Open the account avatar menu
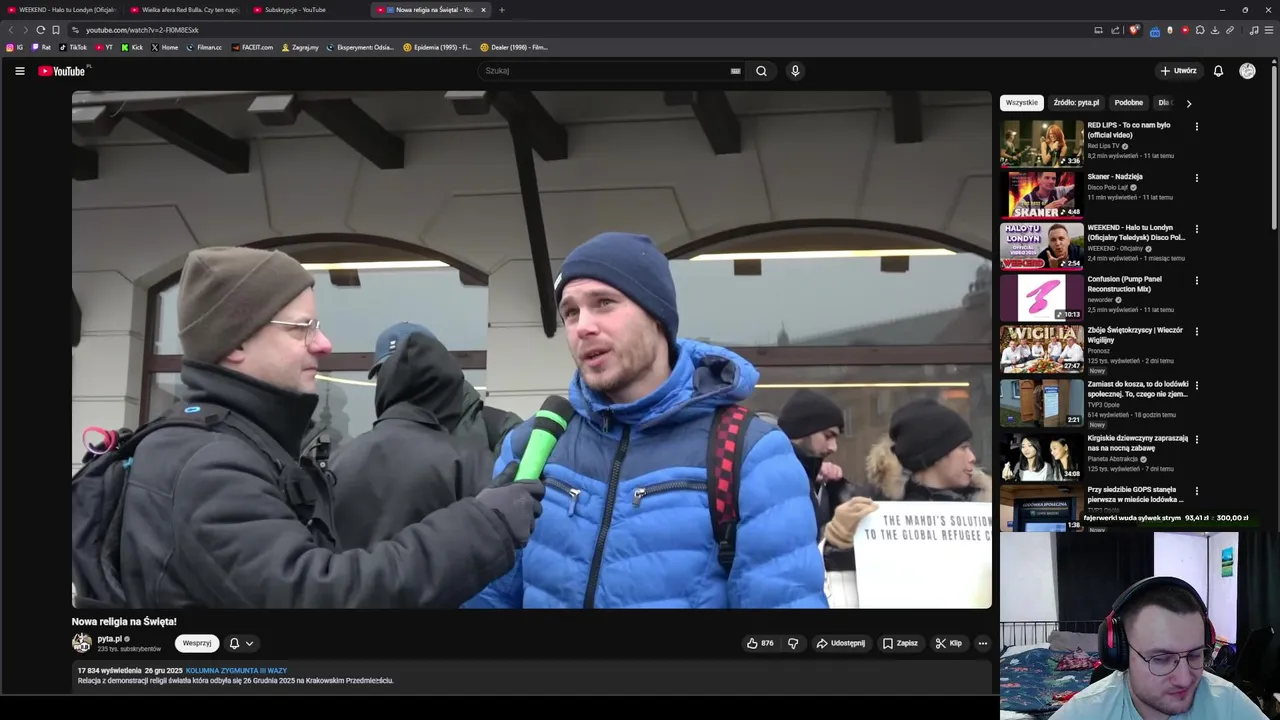This screenshot has width=1280, height=720. [x=1247, y=71]
